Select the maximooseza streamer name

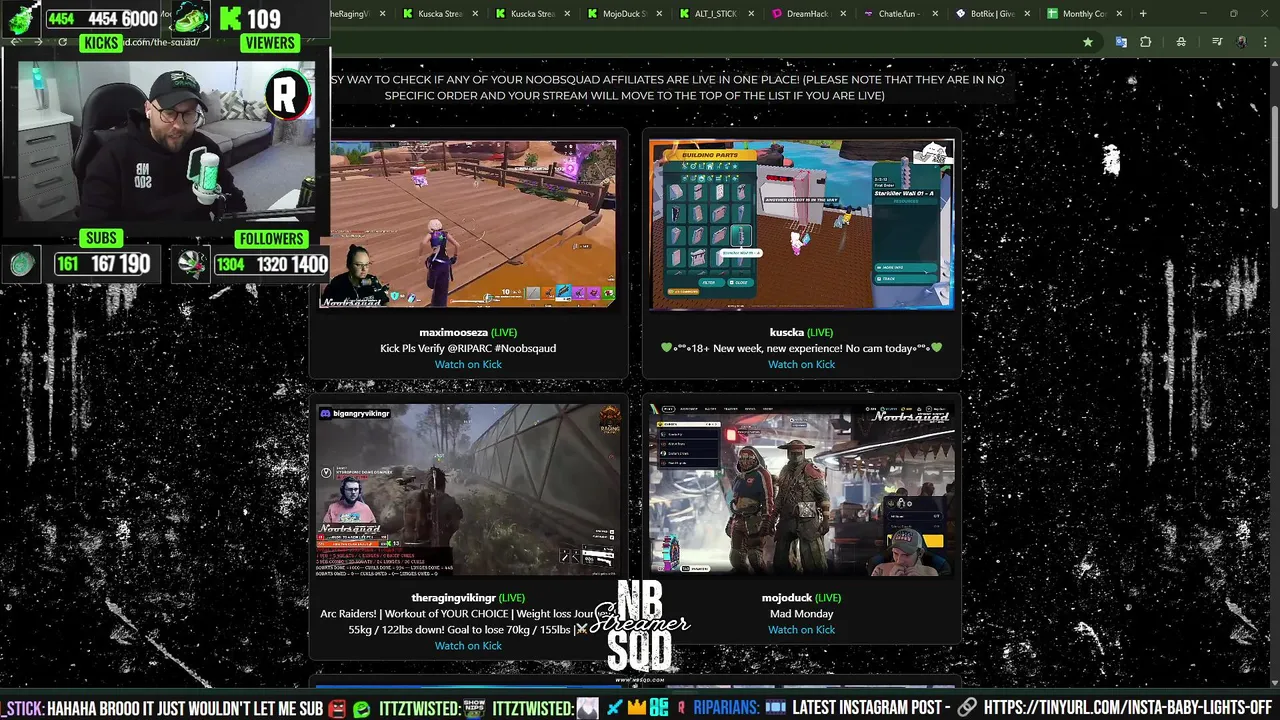click(453, 332)
